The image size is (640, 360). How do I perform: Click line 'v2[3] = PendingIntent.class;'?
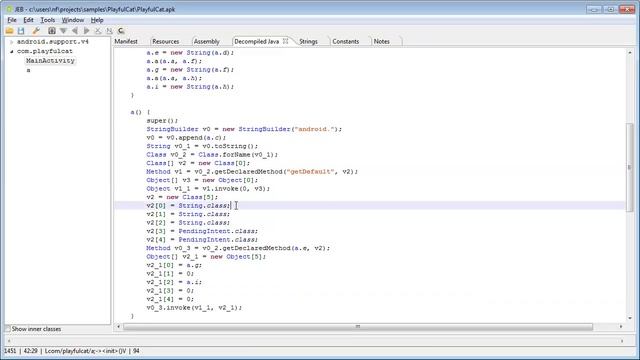click(x=202, y=231)
